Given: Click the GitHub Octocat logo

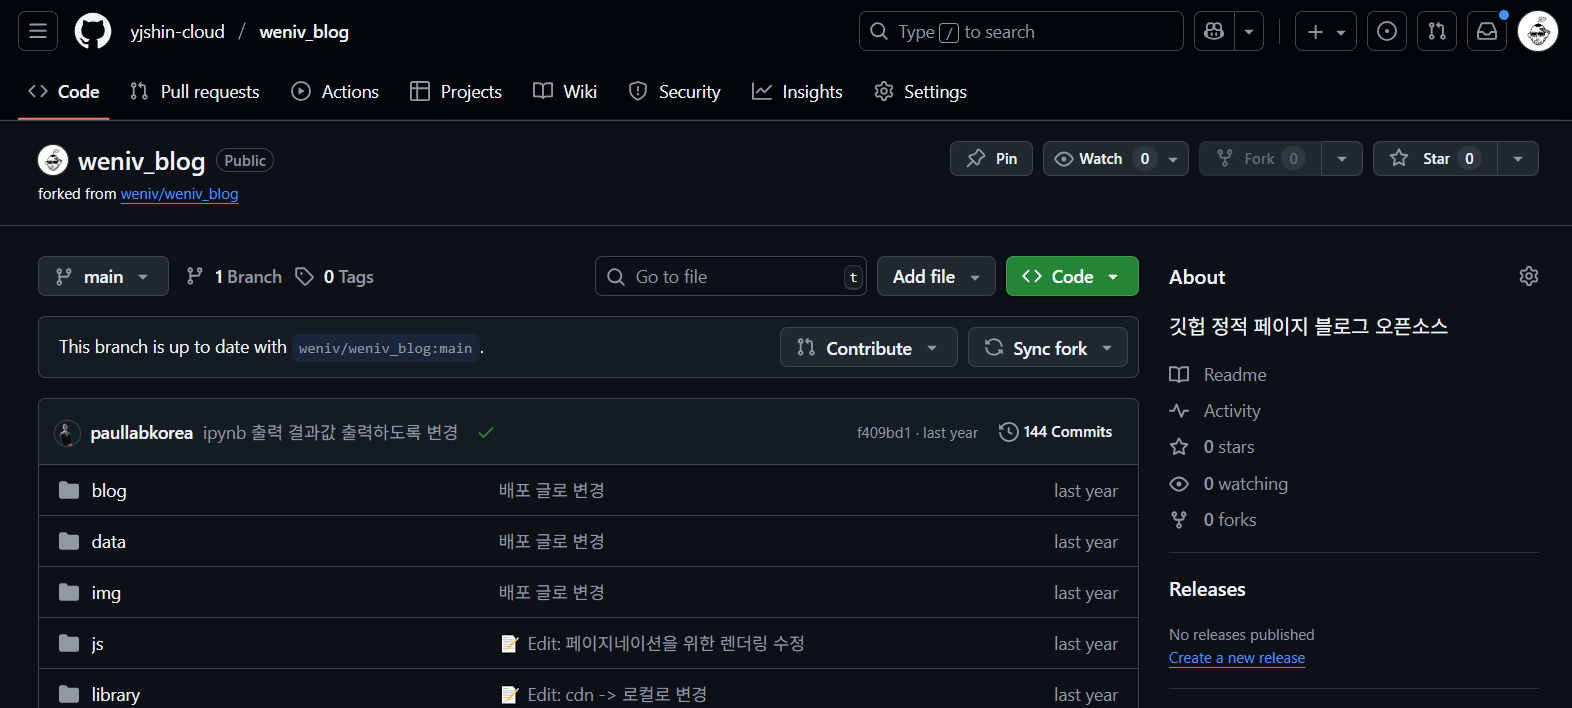Looking at the screenshot, I should (93, 31).
